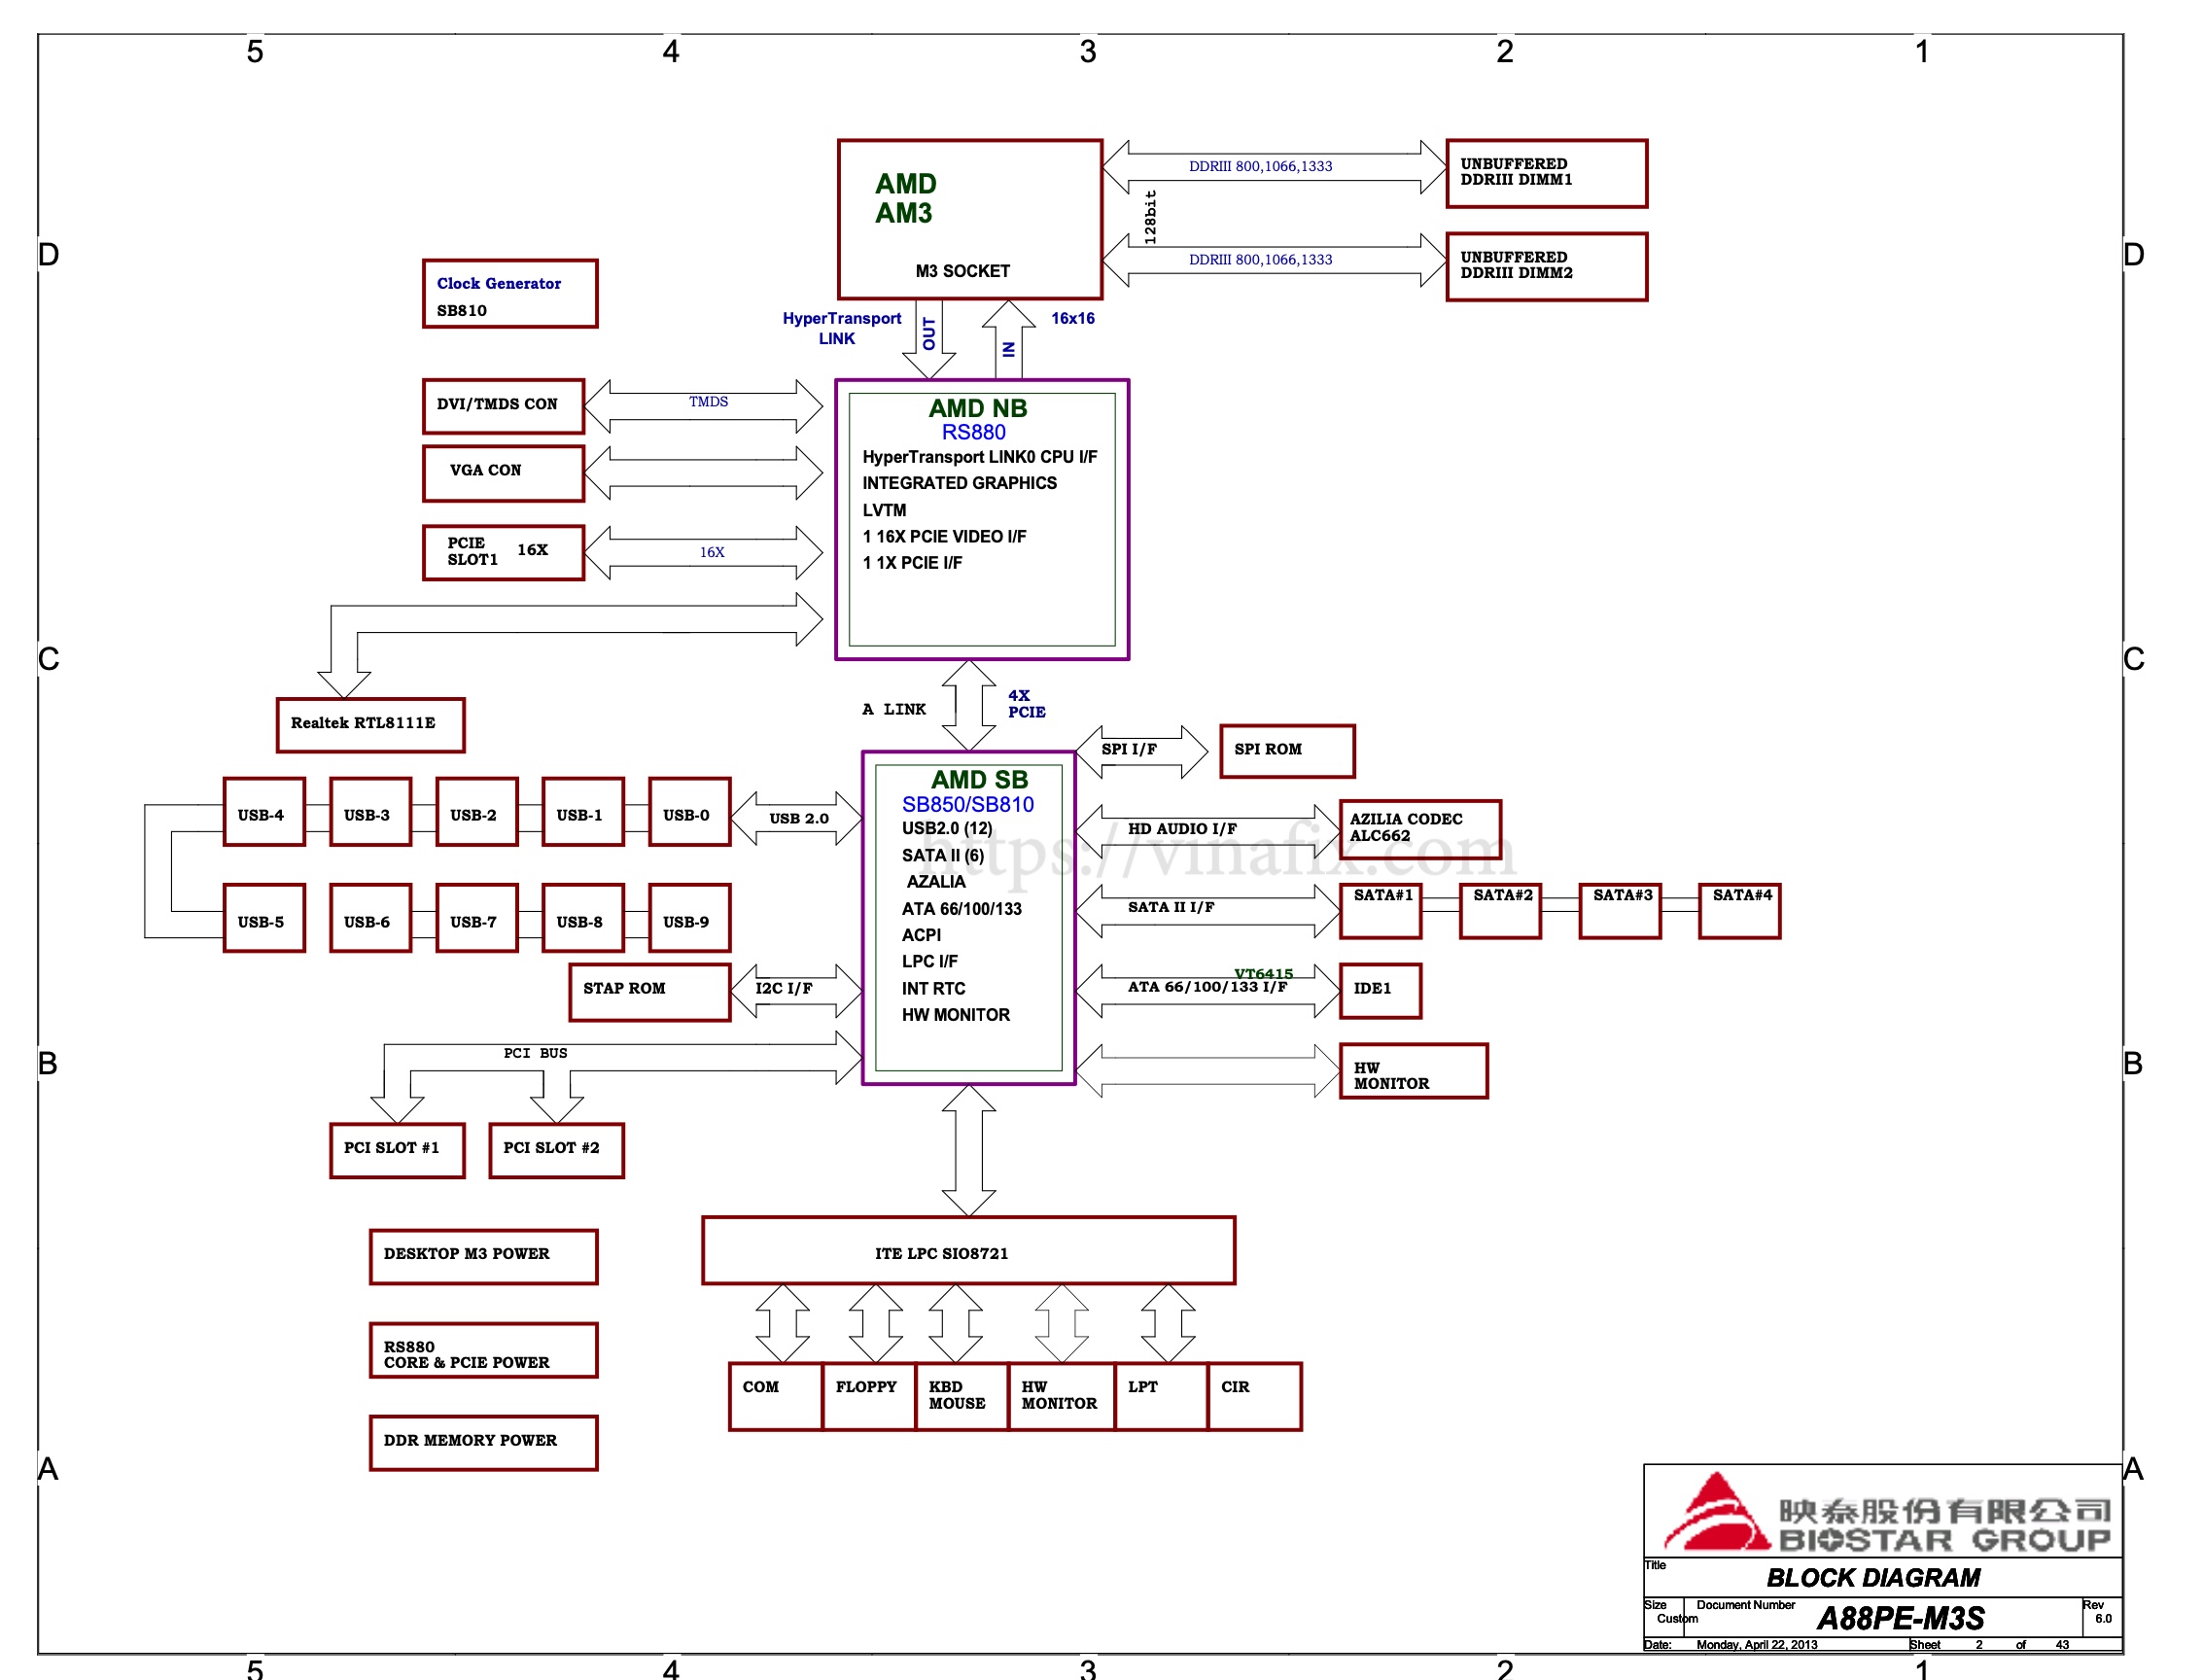Image resolution: width=2203 pixels, height=1680 pixels.
Task: Click the BLOCK DIAGRAM title
Action: pos(1872,1578)
